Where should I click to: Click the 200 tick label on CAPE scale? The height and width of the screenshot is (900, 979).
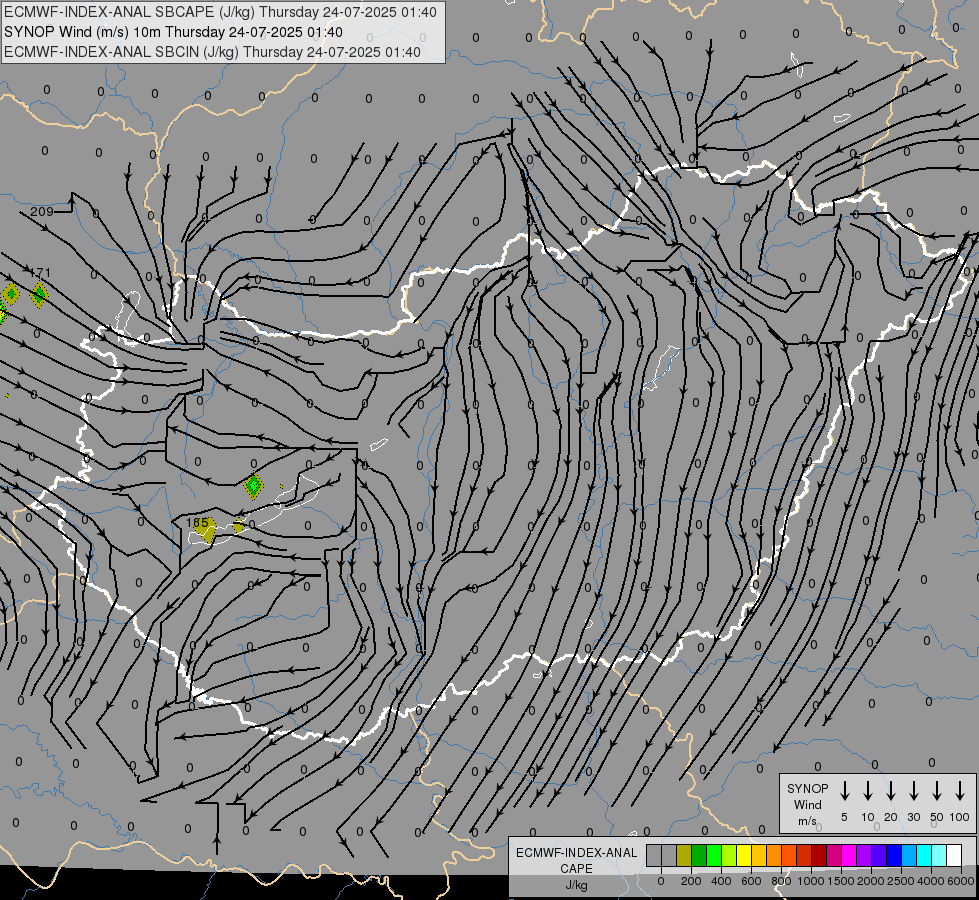pos(691,881)
